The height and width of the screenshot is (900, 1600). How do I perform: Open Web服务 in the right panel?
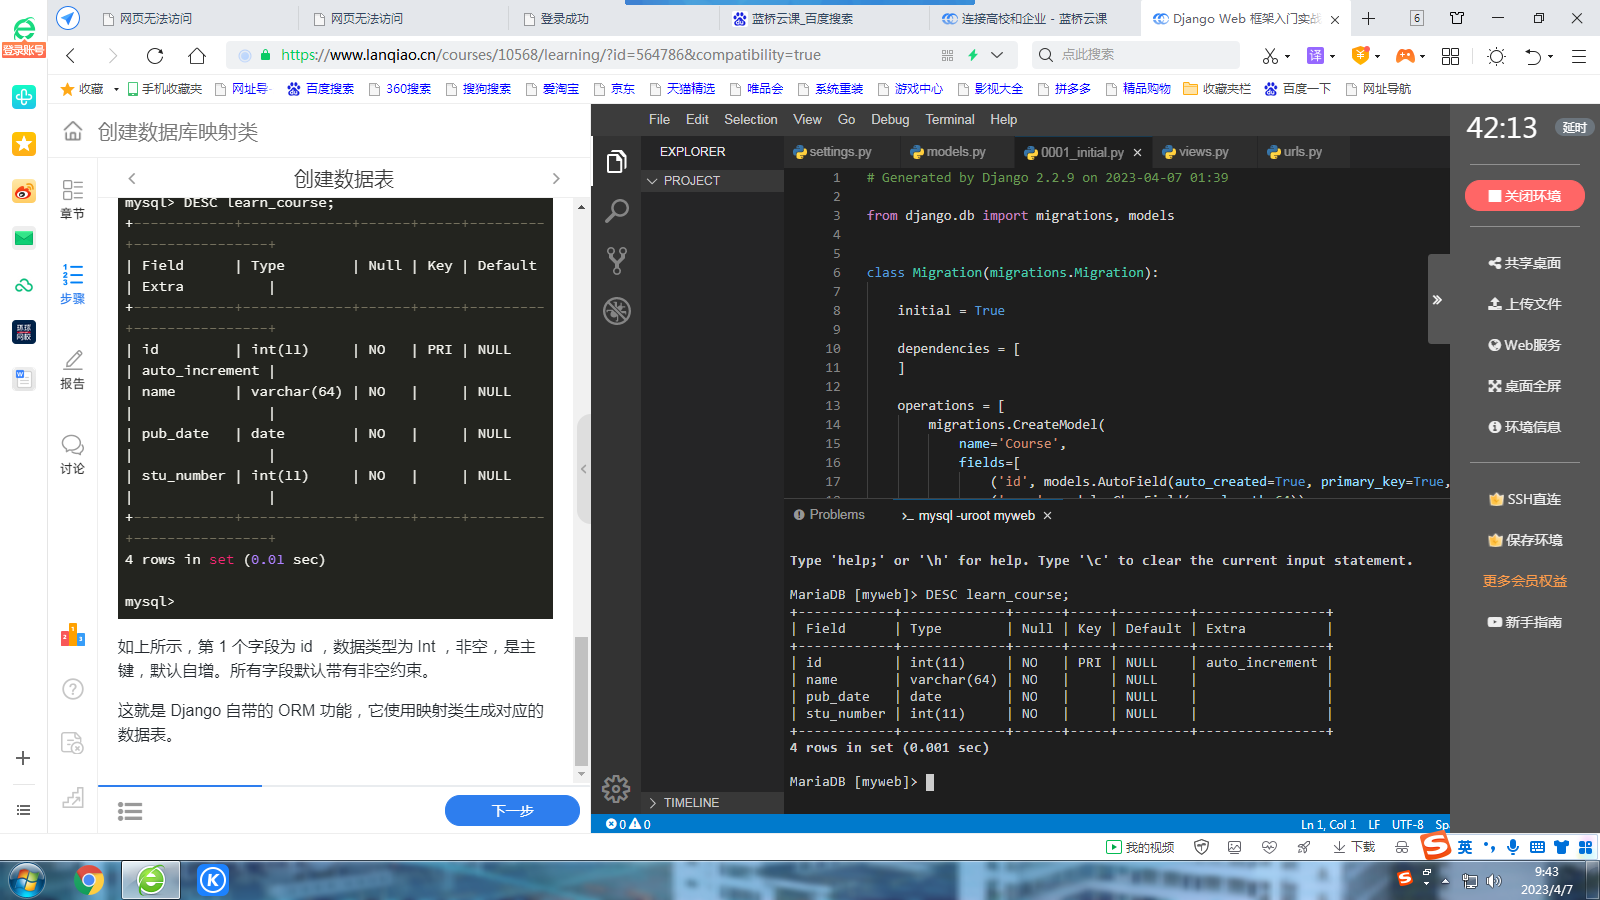[1524, 345]
